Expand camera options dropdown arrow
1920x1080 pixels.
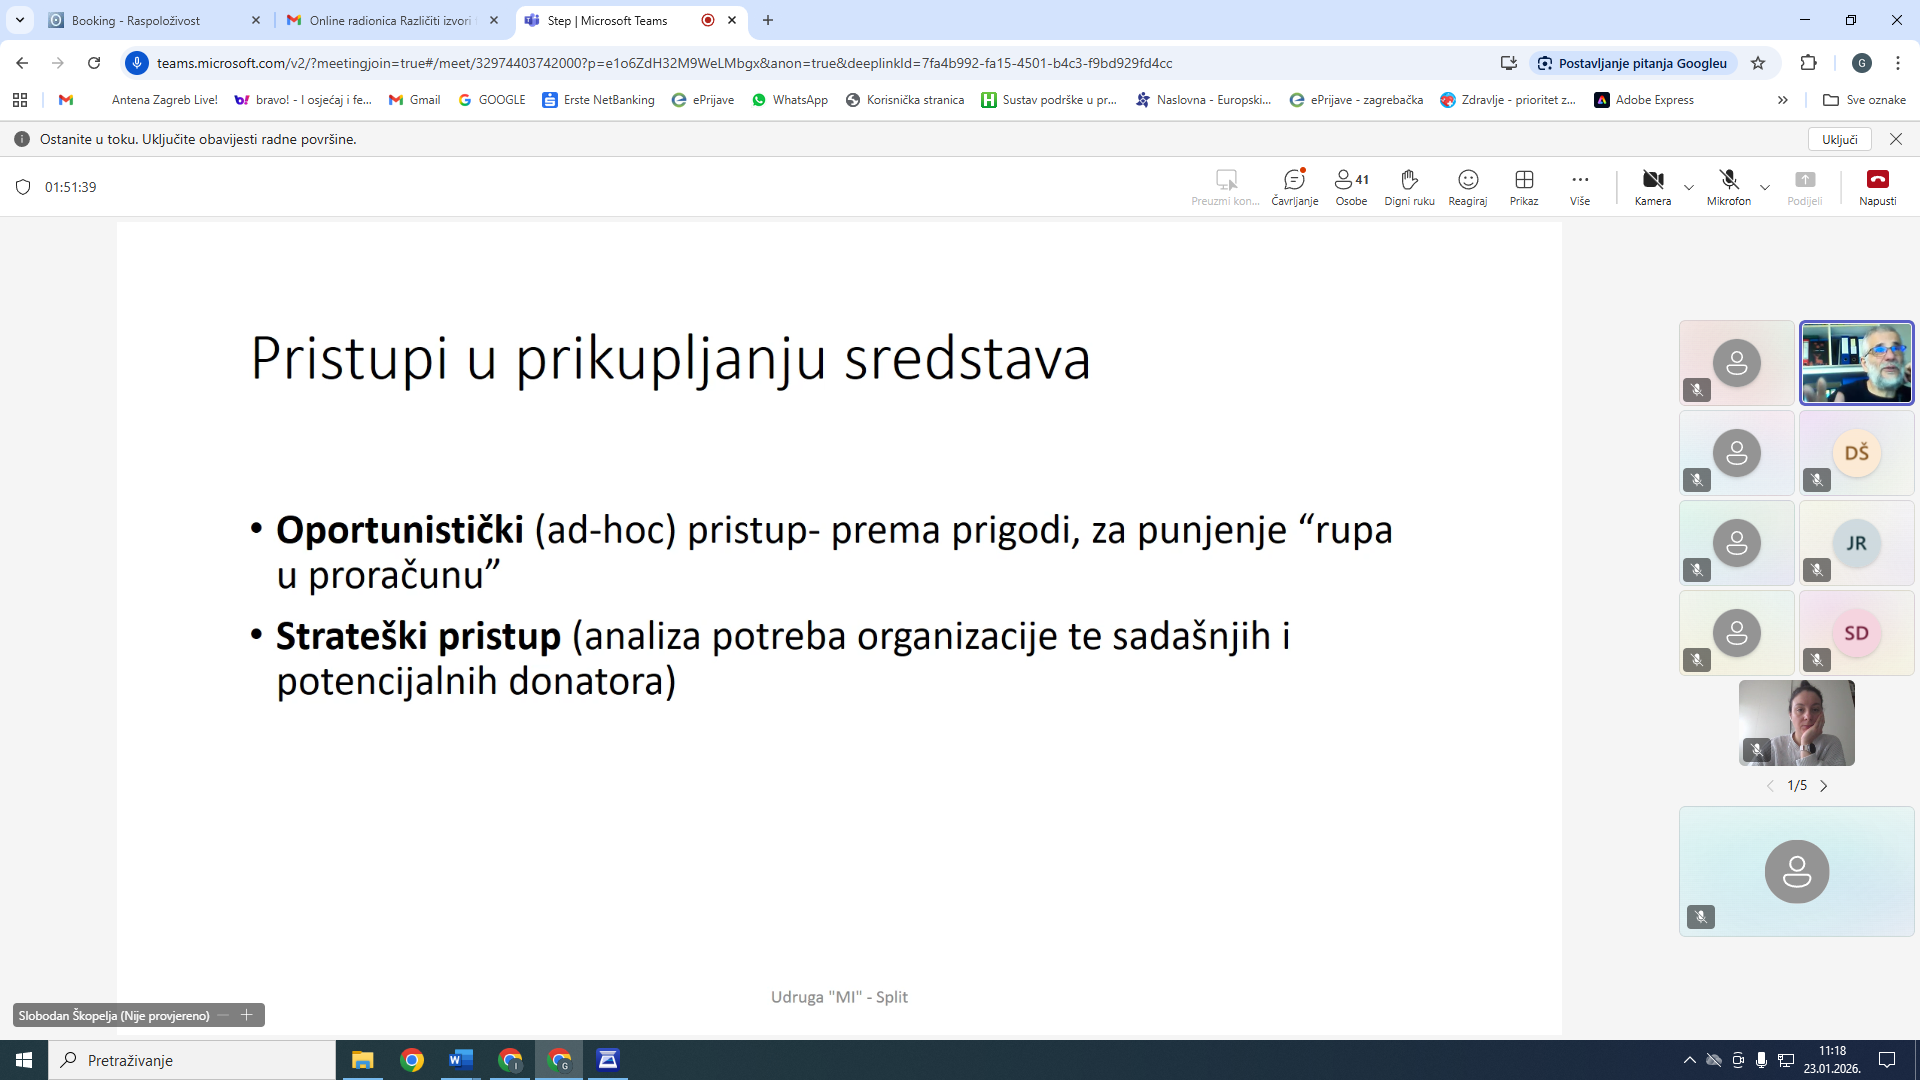(x=1689, y=187)
